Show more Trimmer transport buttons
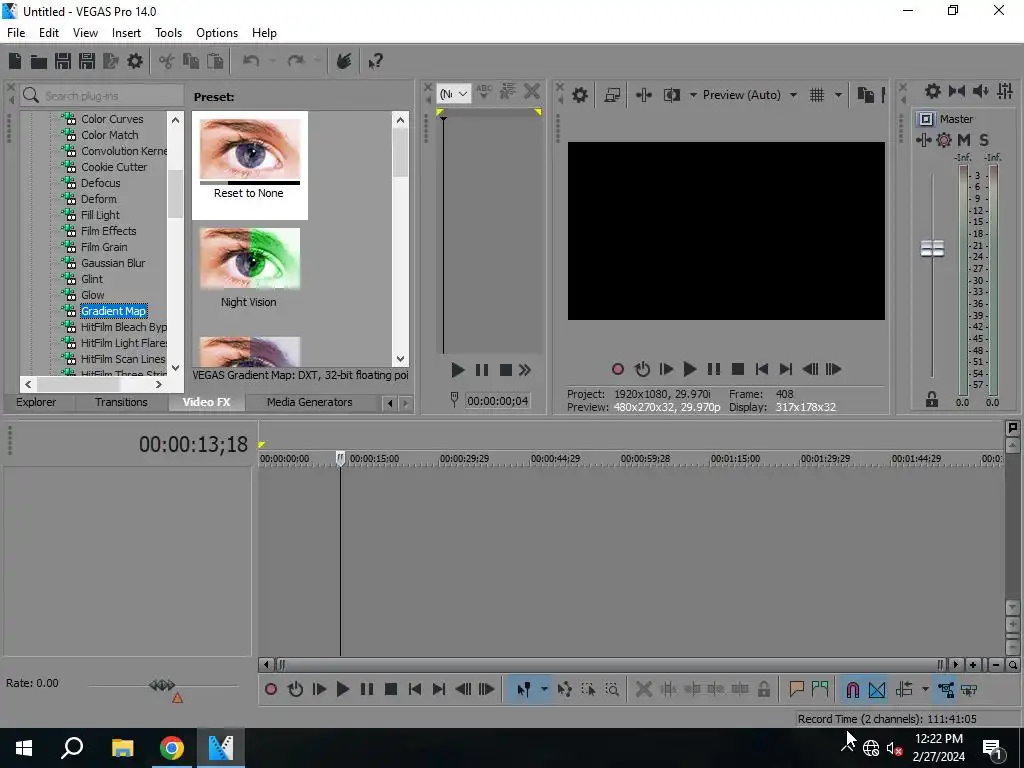 pos(525,370)
